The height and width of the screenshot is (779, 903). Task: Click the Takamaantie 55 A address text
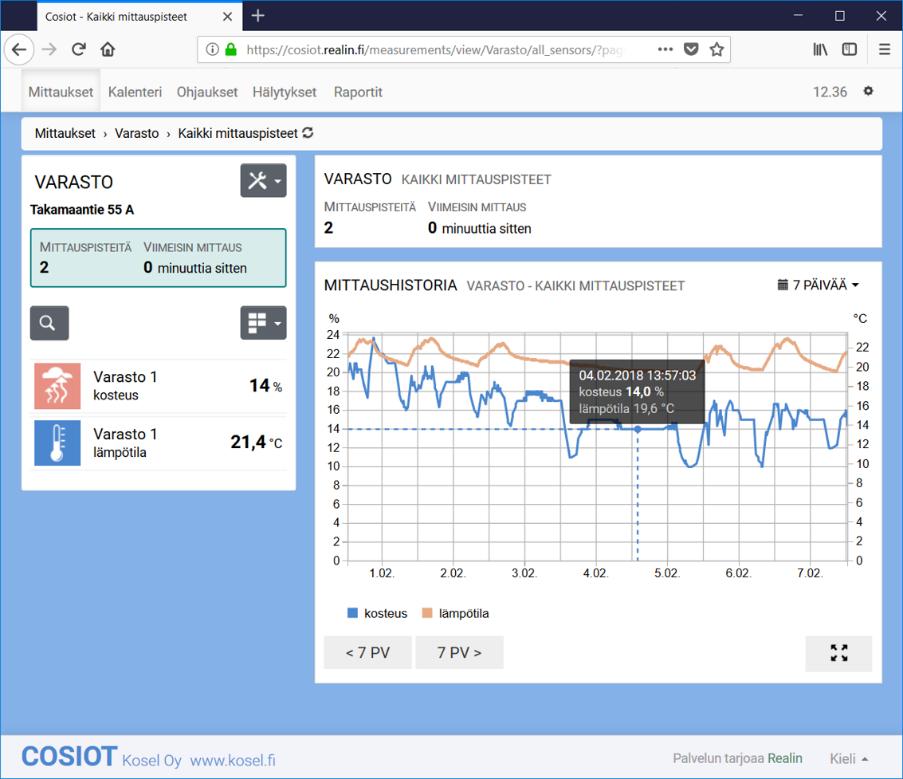[82, 210]
